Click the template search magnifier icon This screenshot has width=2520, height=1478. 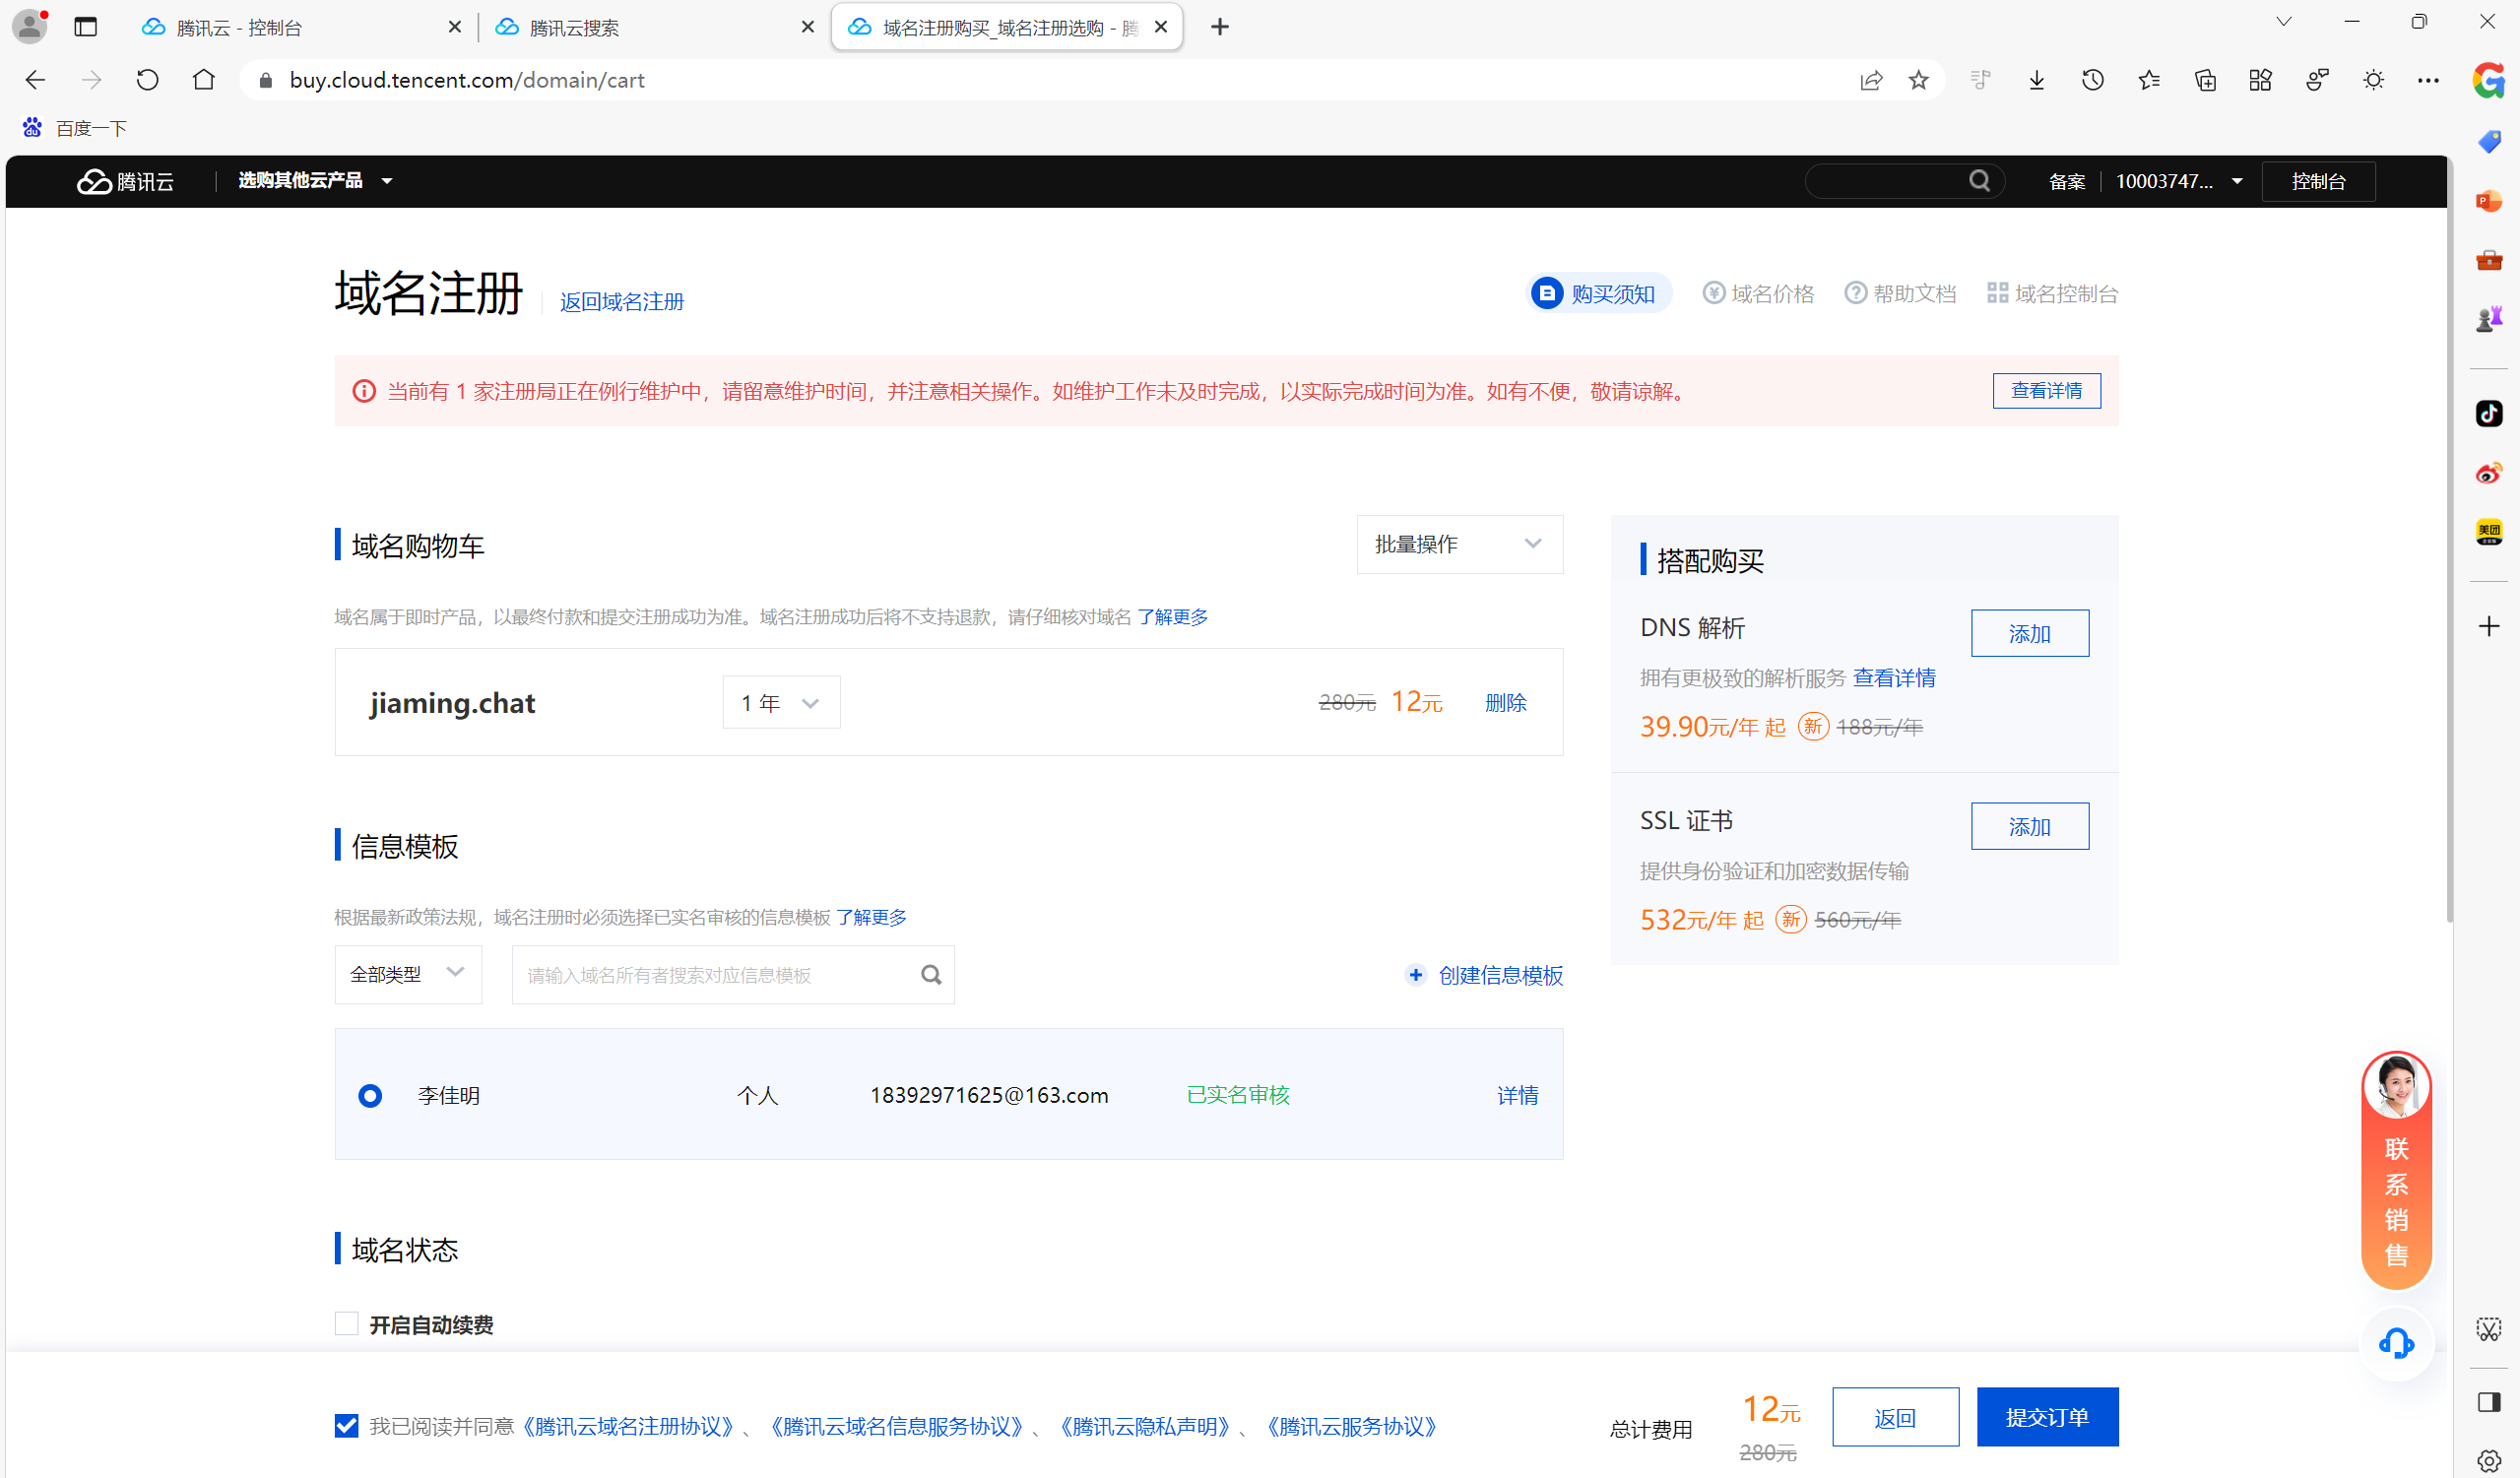930,974
